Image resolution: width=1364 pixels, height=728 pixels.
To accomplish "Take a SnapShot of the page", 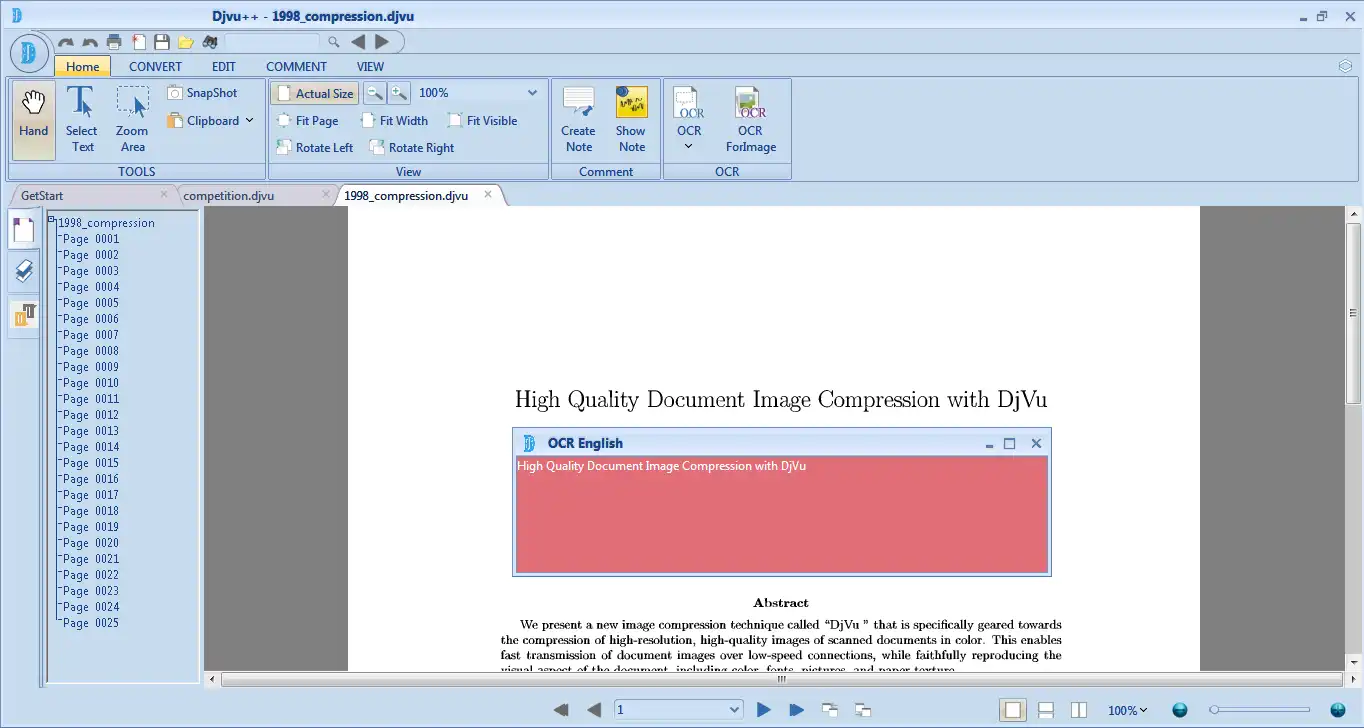I will tap(202, 93).
